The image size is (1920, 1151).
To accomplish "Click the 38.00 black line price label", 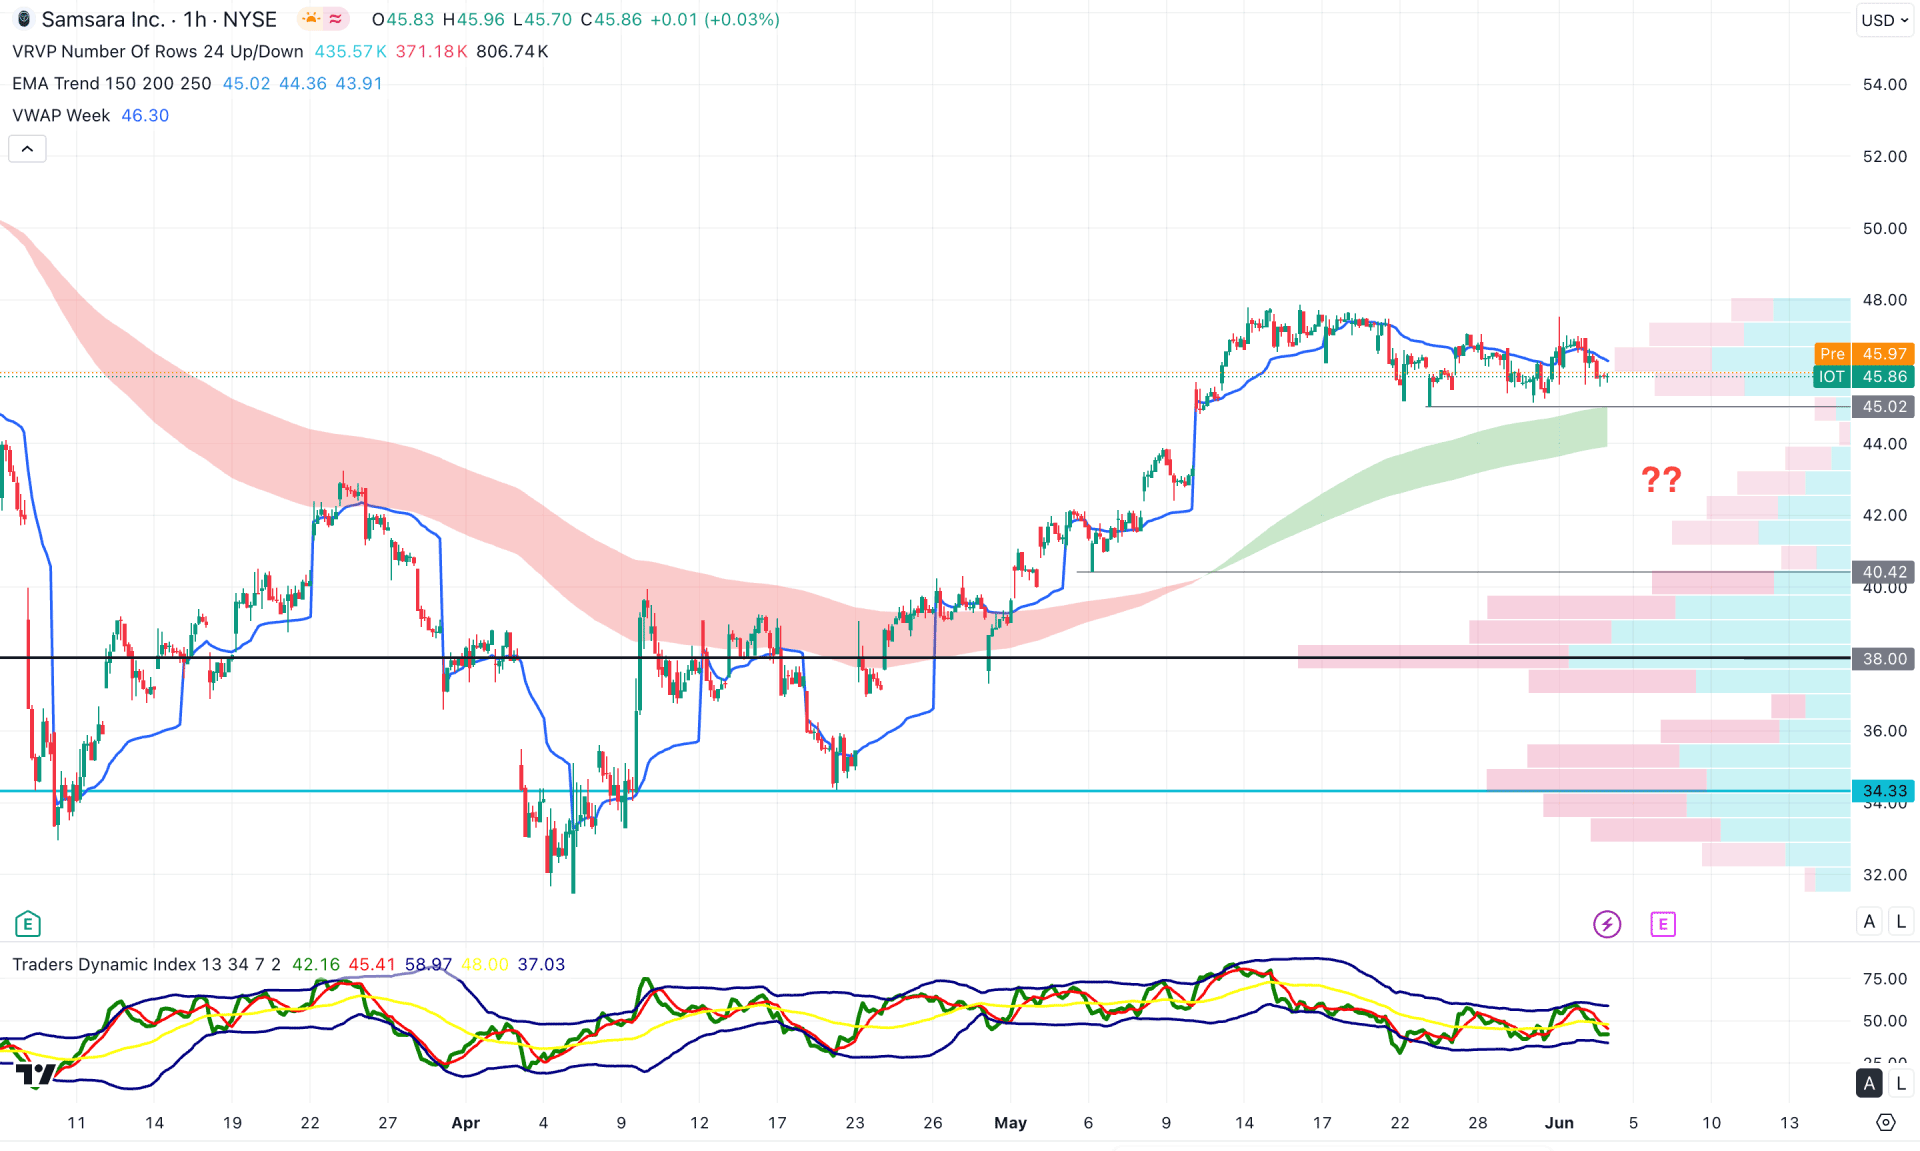I will pyautogui.click(x=1884, y=659).
